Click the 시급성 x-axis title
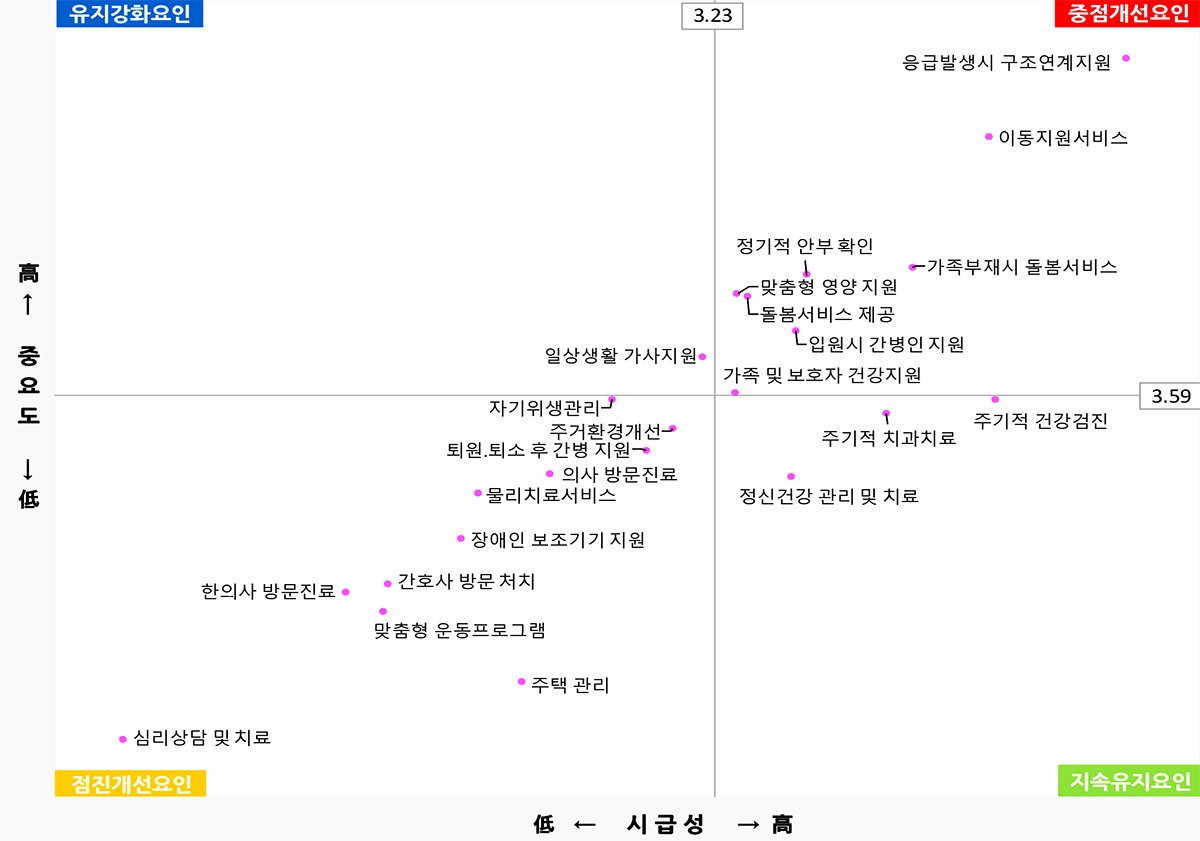The image size is (1200, 841). [x=666, y=824]
